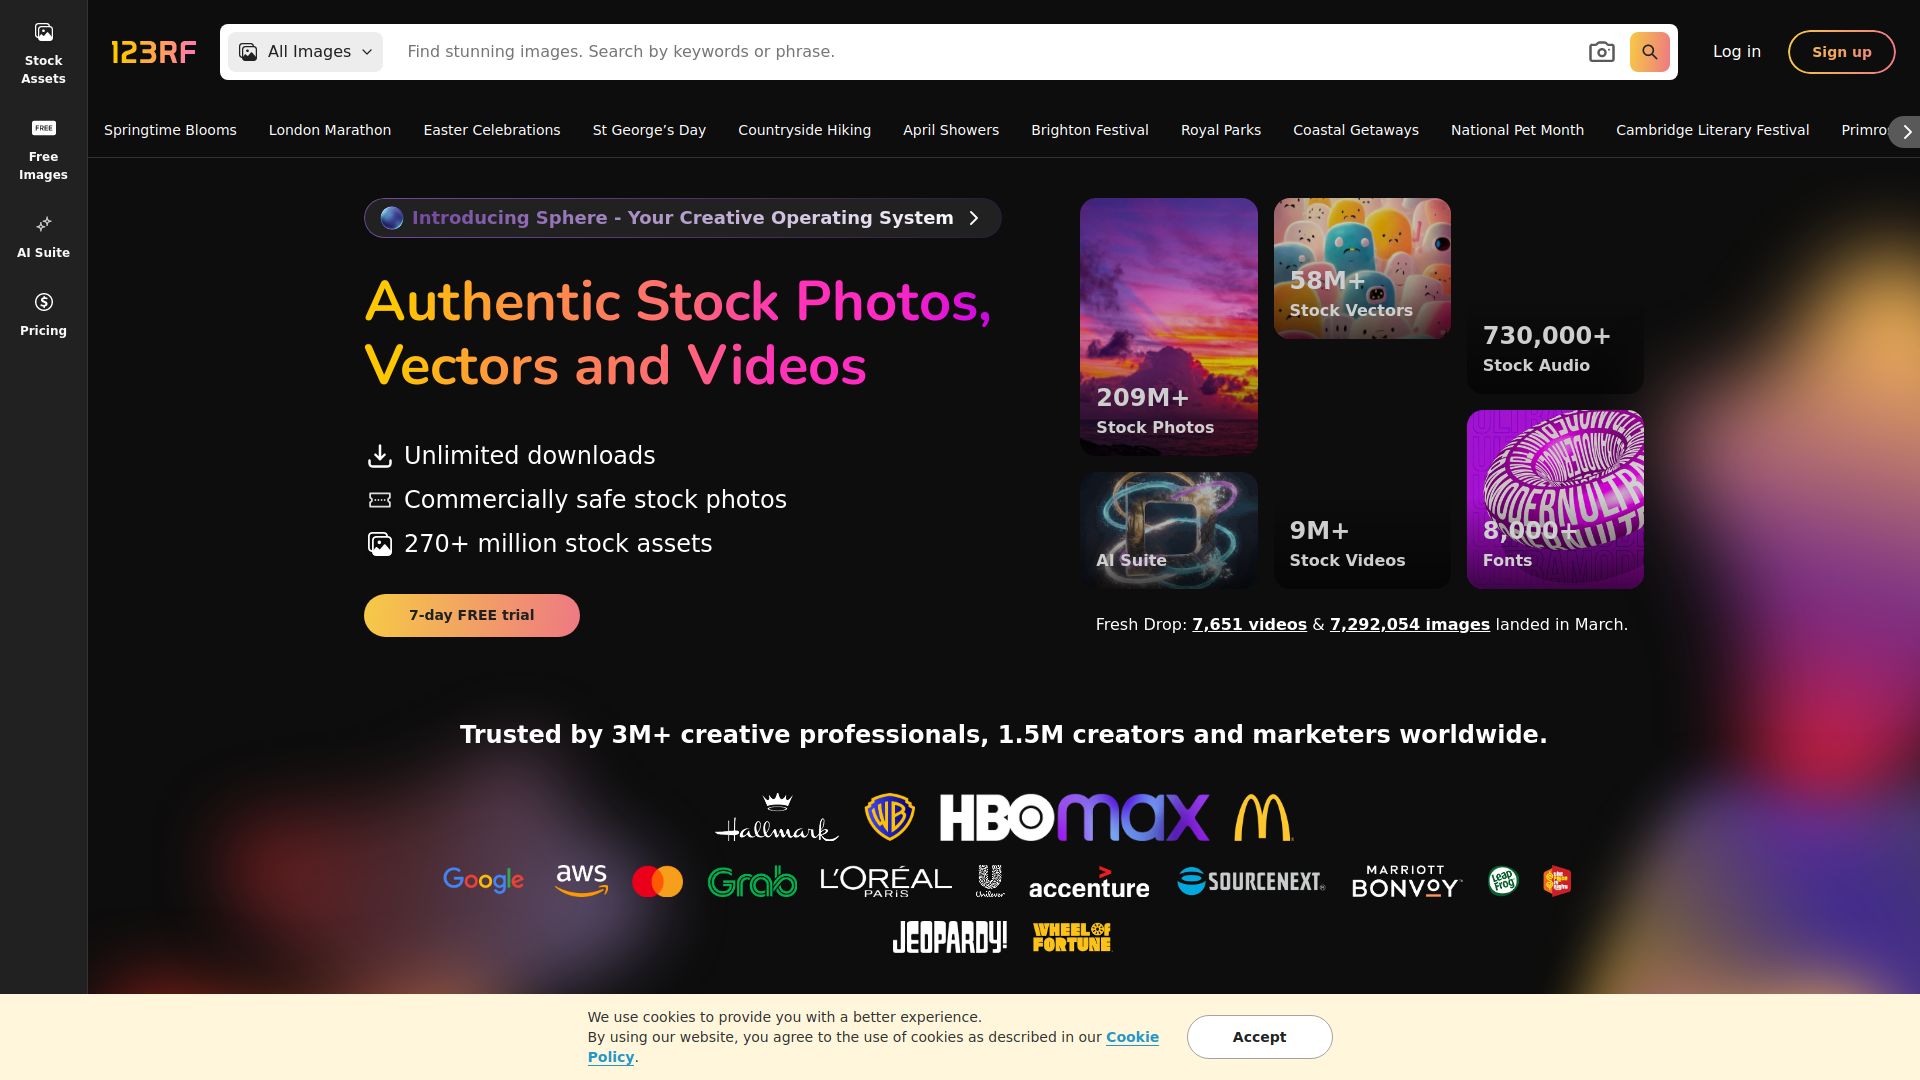This screenshot has height=1080, width=1920.
Task: Click the Sphere globe icon in banner
Action: (392, 218)
